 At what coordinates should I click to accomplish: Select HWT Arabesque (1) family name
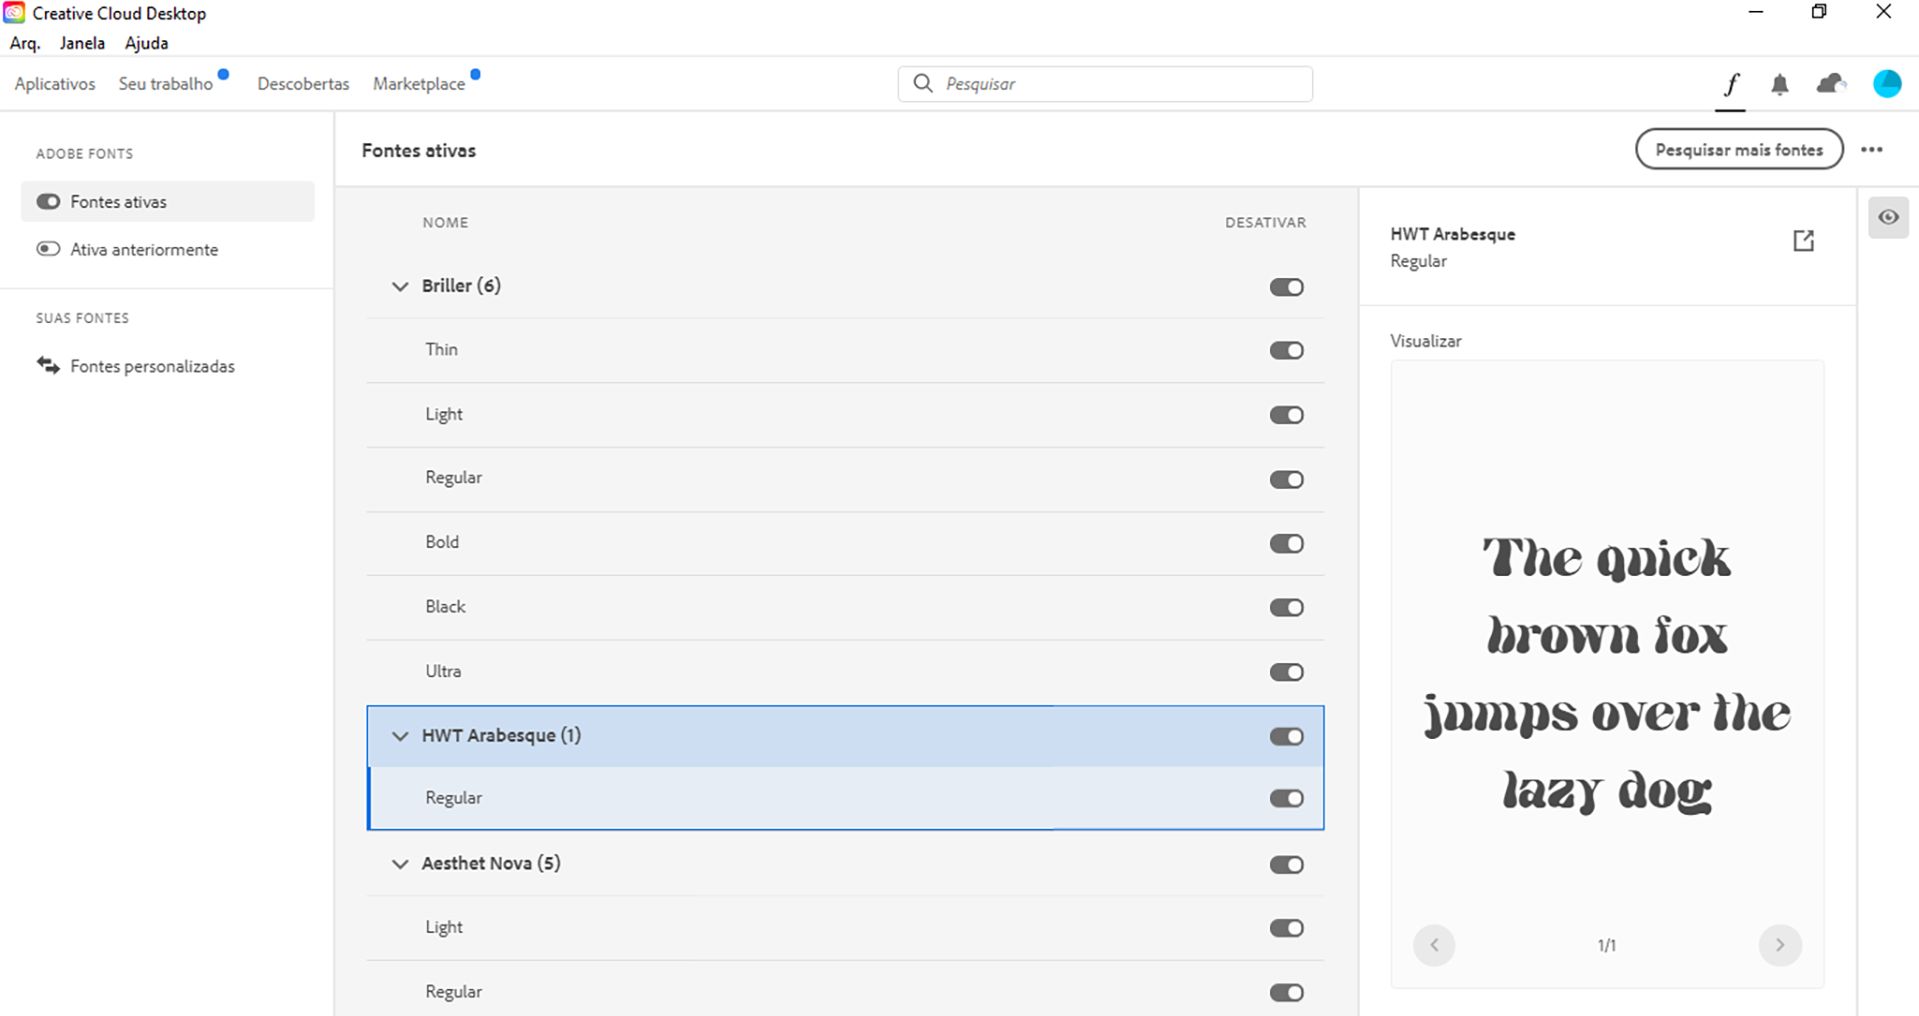click(x=501, y=735)
